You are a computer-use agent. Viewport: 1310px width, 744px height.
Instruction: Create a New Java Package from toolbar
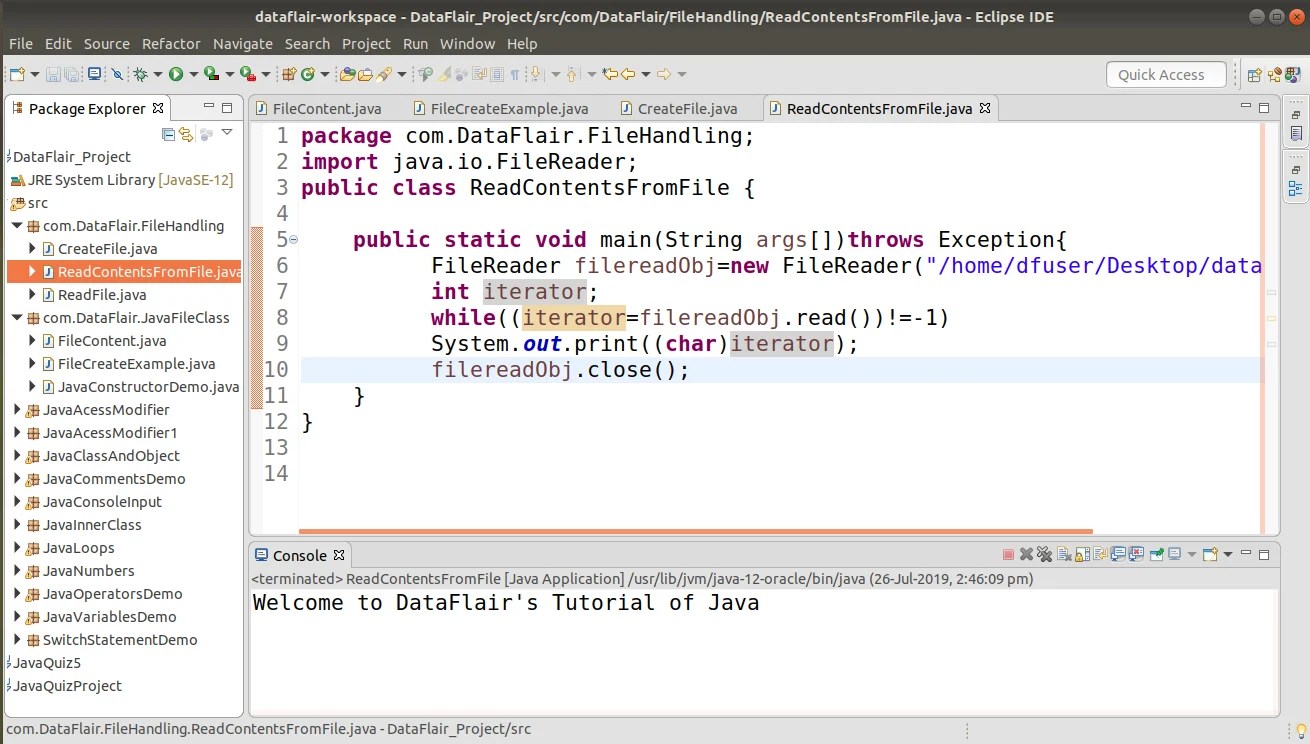290,74
